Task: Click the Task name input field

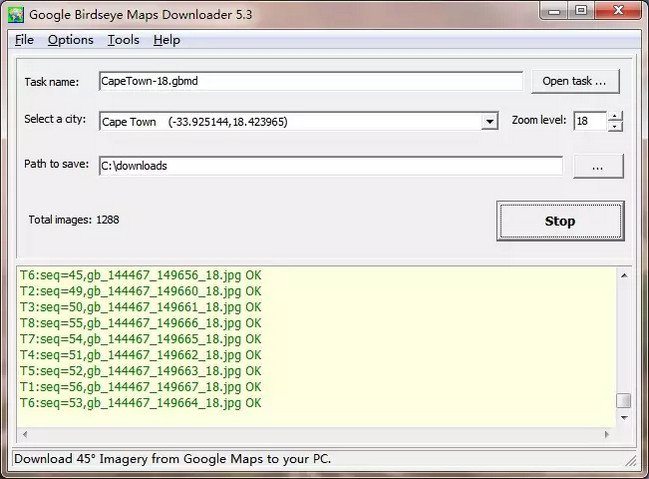Action: (x=311, y=81)
